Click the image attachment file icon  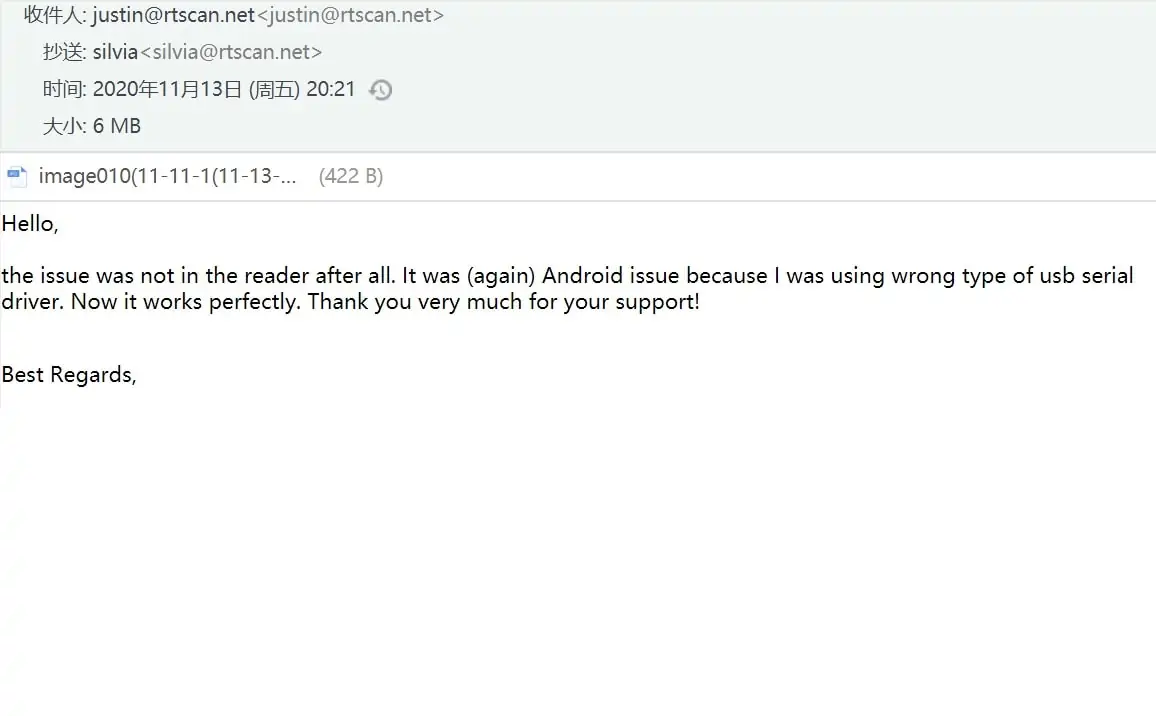17,177
